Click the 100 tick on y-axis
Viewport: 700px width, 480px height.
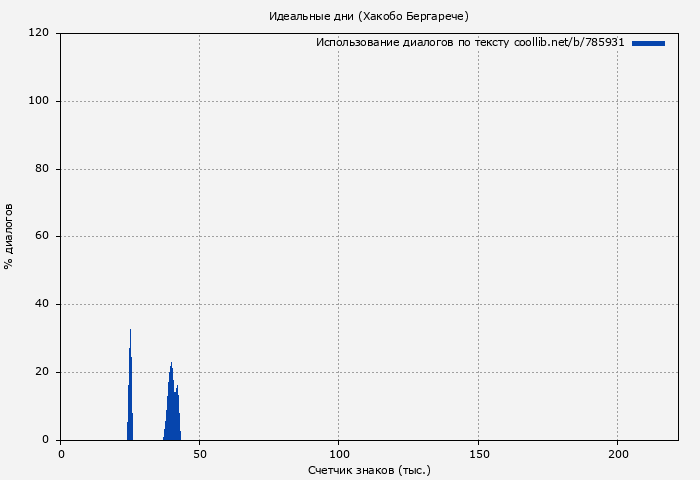[x=40, y=101]
